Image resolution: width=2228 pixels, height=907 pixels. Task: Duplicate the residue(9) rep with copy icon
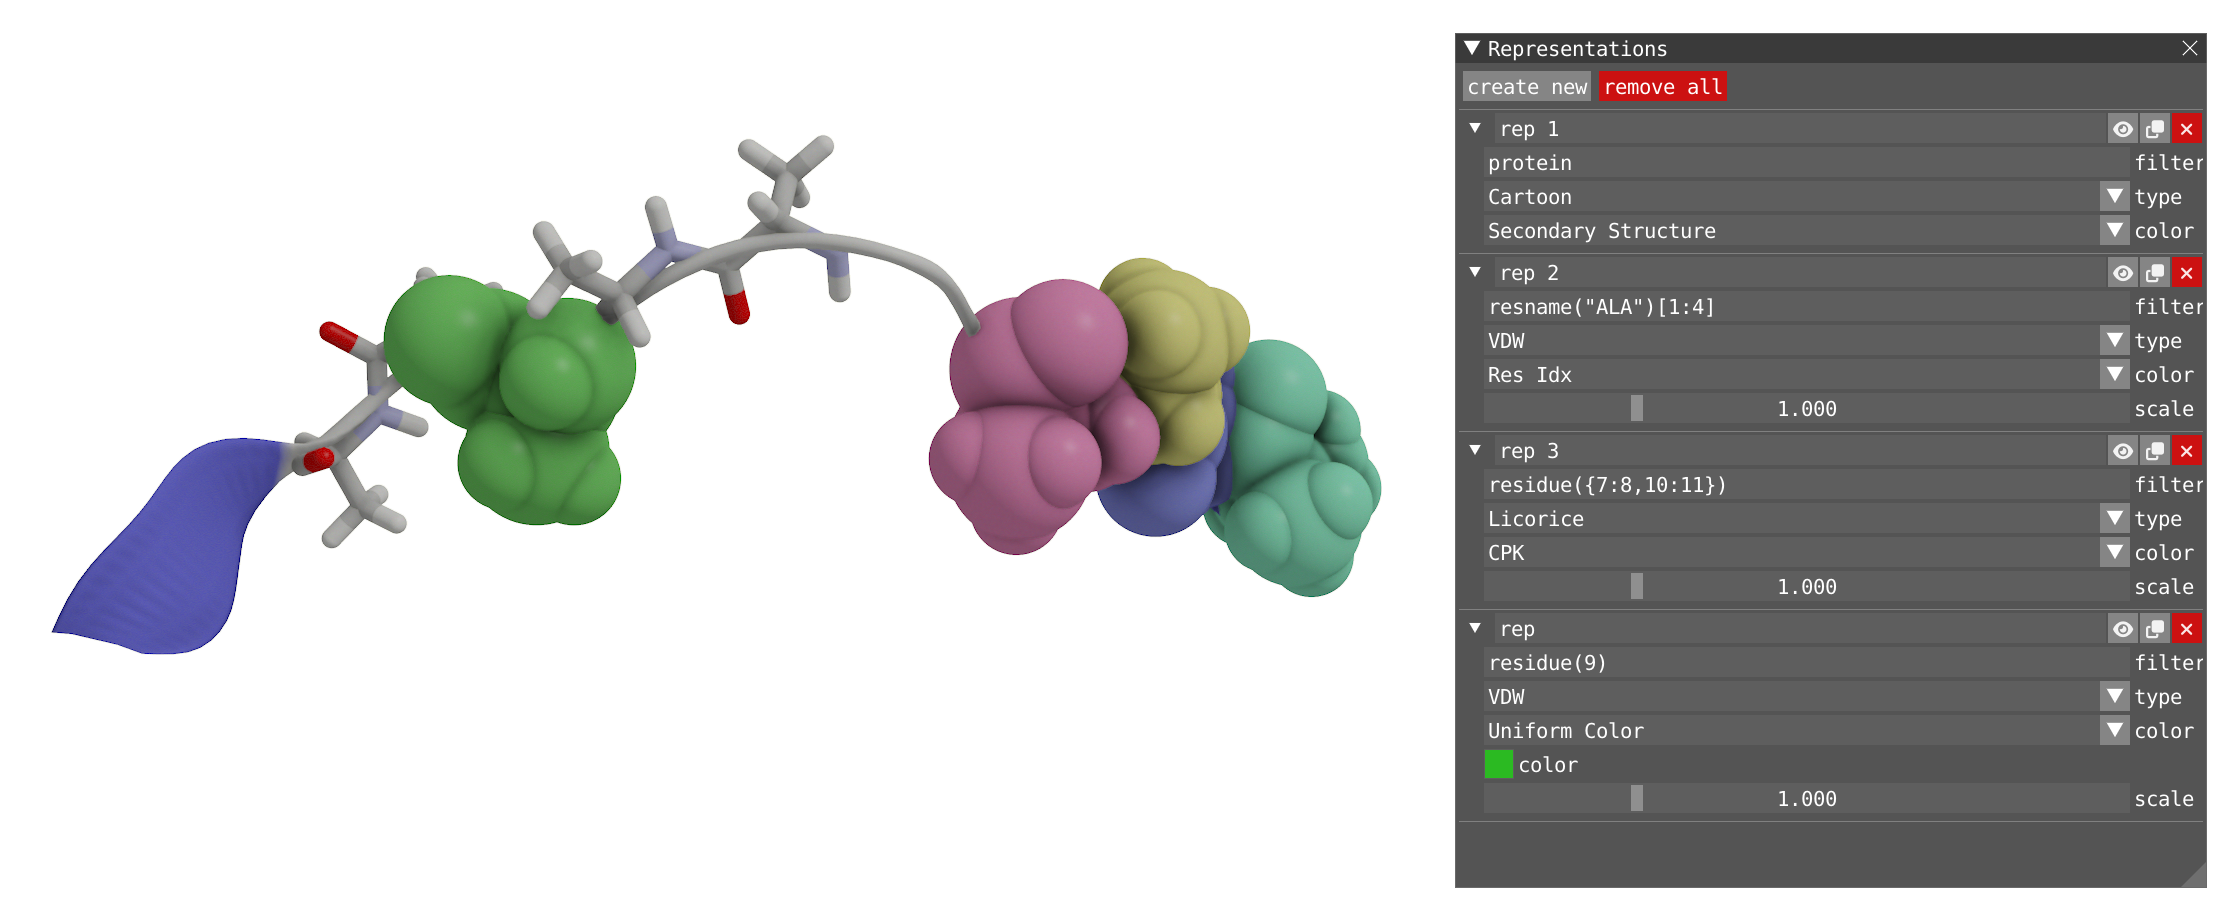pyautogui.click(x=2154, y=629)
